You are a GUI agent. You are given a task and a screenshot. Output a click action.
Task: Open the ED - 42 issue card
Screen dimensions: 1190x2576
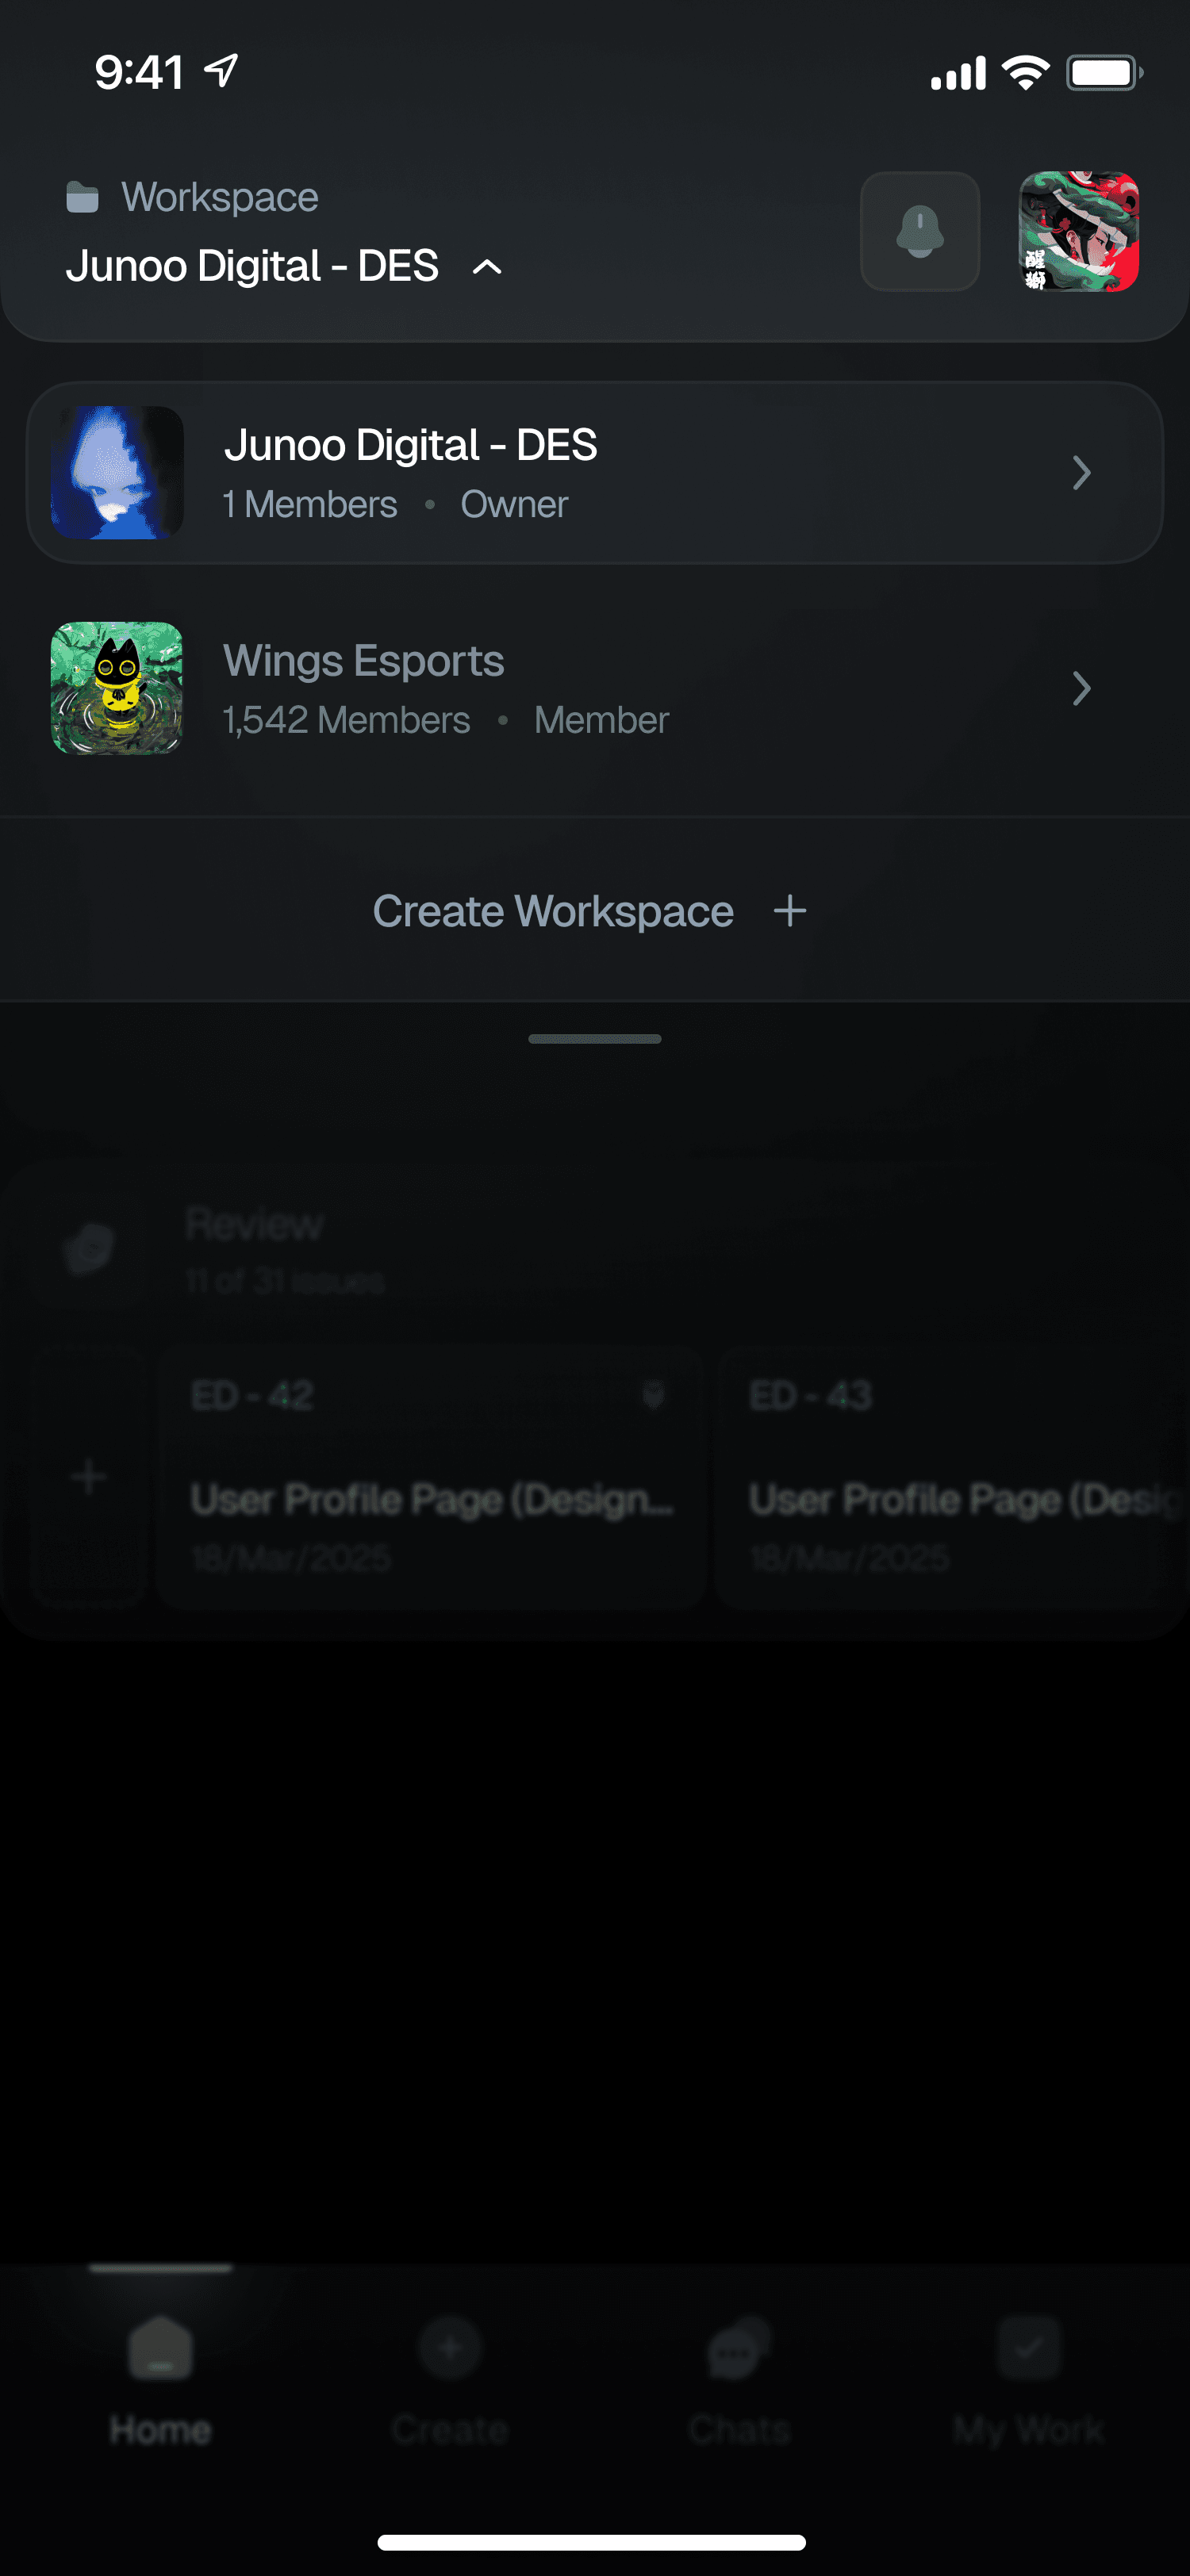click(431, 1478)
